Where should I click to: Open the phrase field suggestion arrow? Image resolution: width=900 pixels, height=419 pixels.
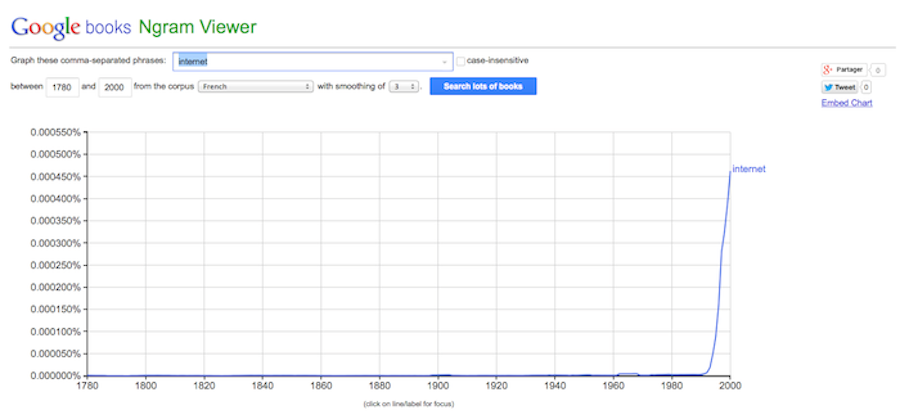pos(444,62)
